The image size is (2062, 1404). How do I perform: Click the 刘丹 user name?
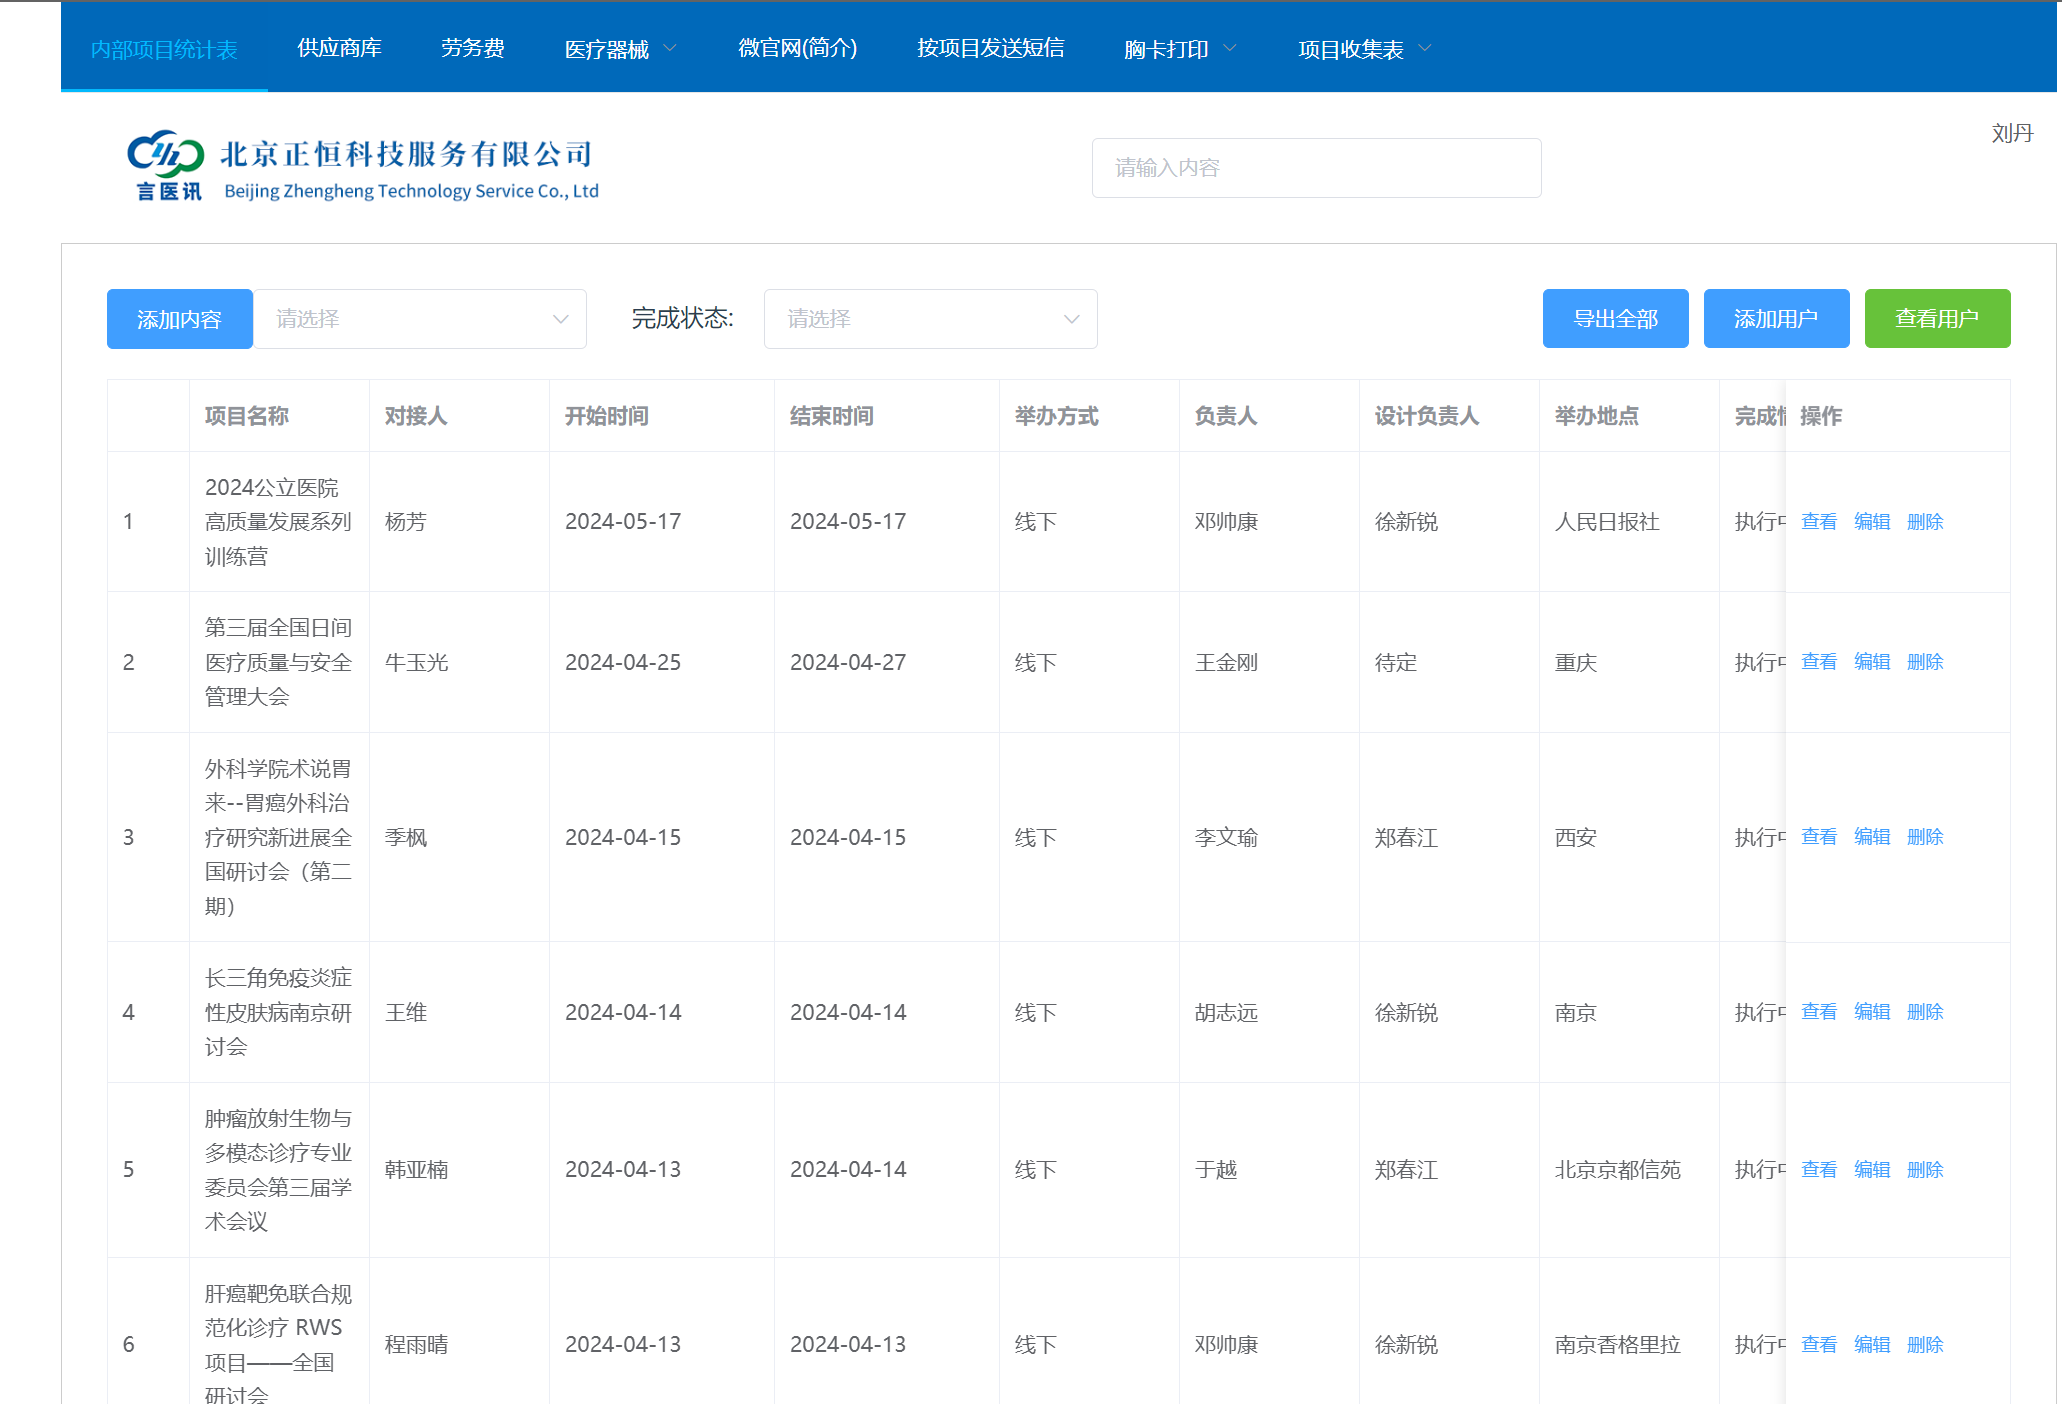2012,133
